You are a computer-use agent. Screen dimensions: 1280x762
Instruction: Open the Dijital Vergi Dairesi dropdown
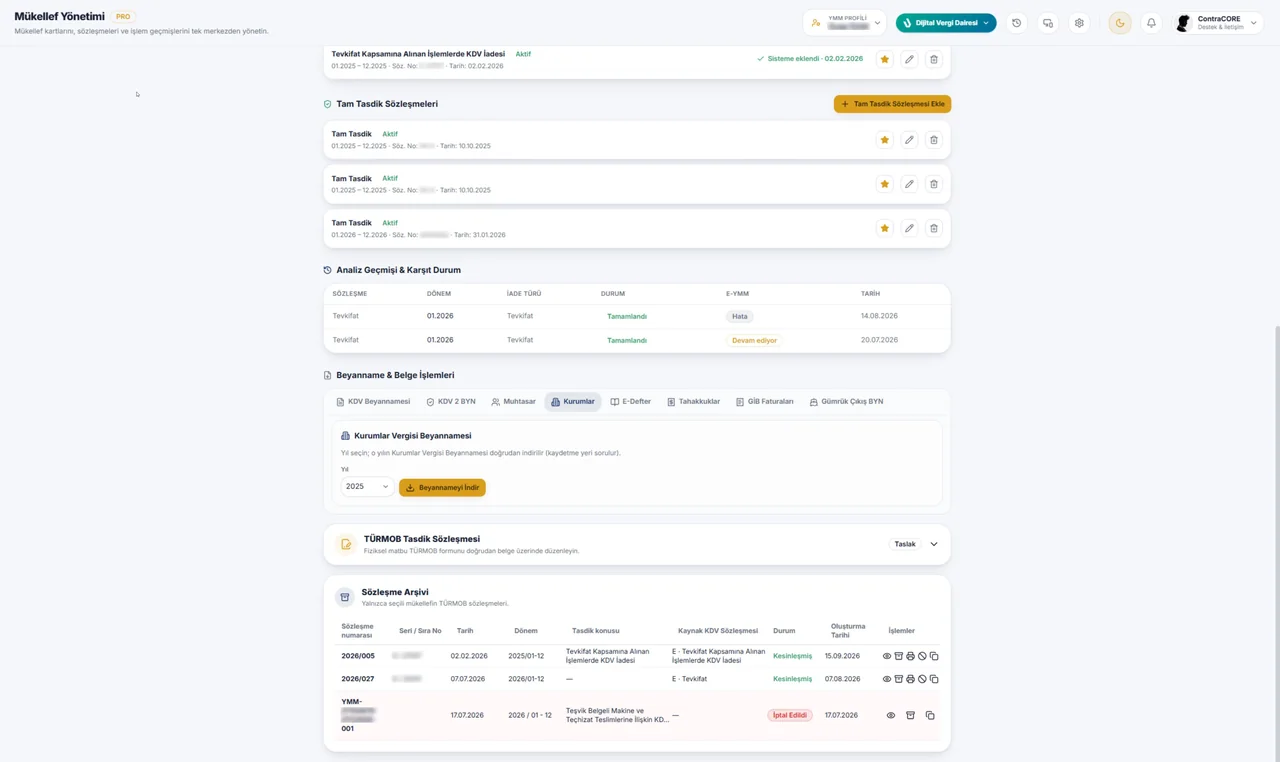click(x=946, y=23)
